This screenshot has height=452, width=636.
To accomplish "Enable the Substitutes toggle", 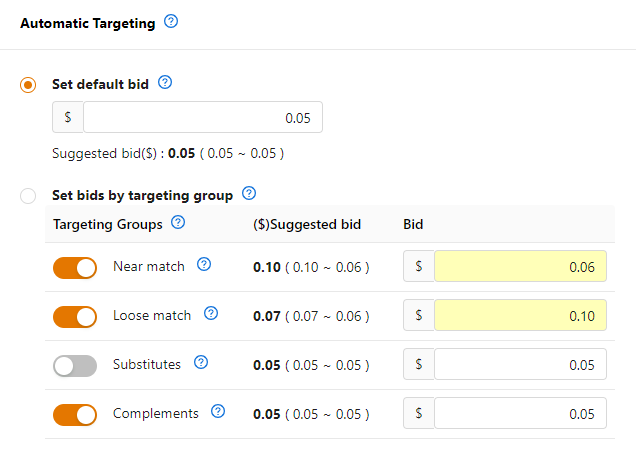I will 75,366.
